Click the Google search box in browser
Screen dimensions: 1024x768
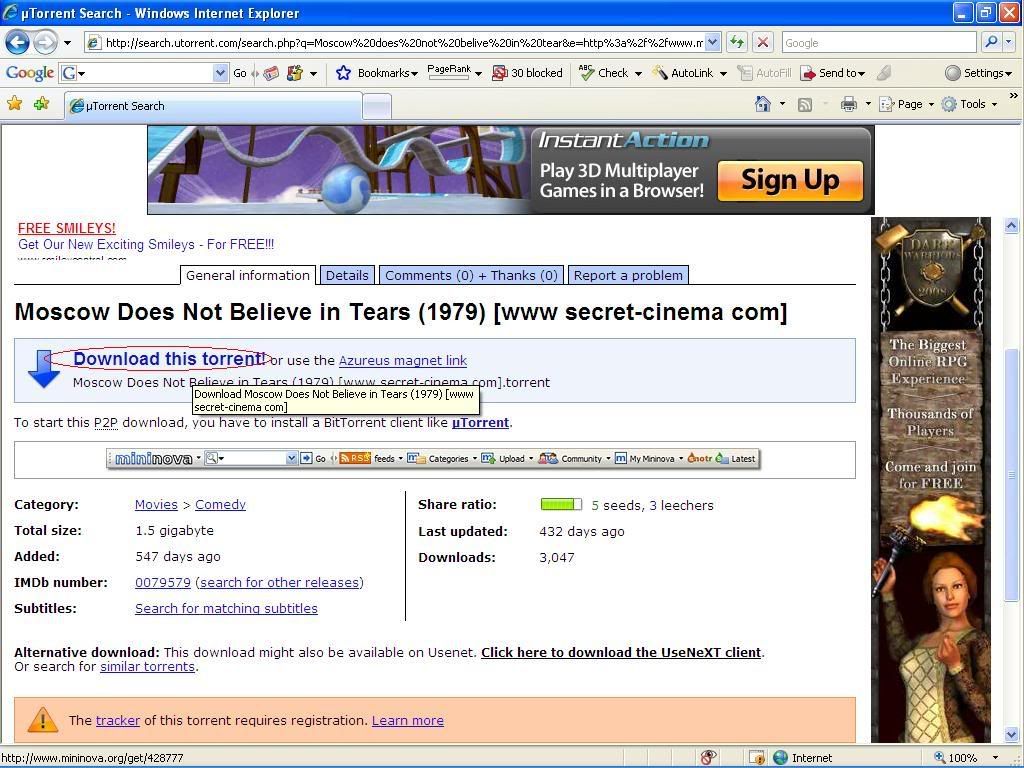point(877,42)
